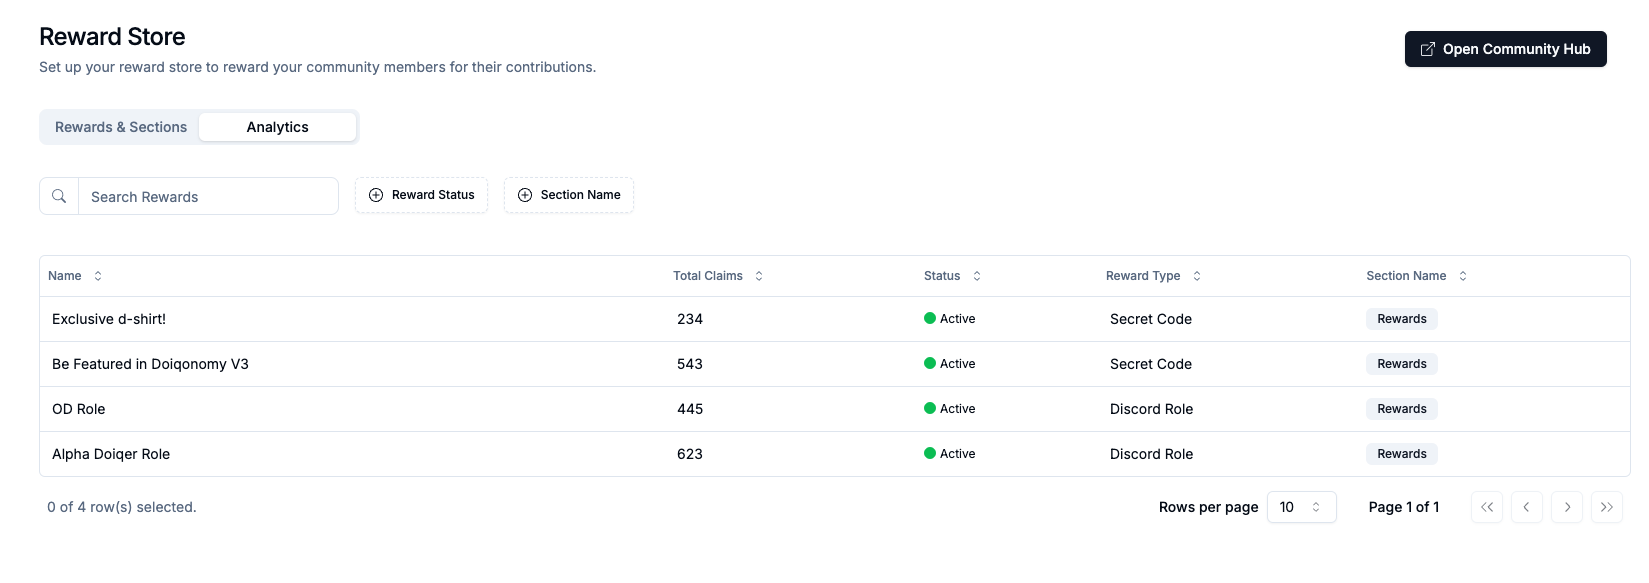Go to the next page
1649x583 pixels.
point(1566,507)
